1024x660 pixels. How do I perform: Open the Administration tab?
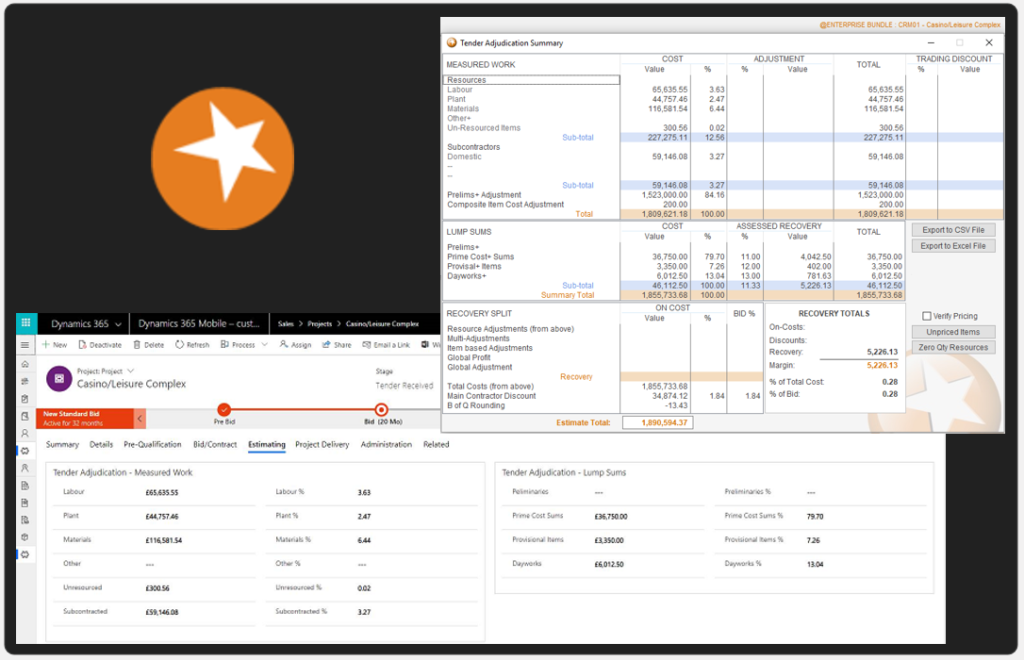pos(386,445)
